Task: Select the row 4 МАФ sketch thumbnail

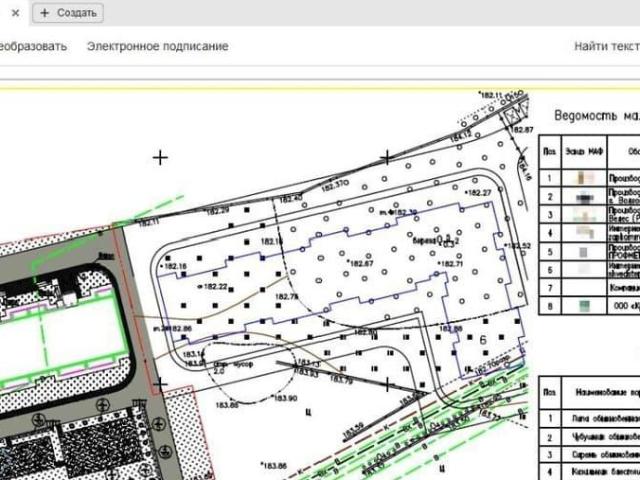Action: [584, 233]
